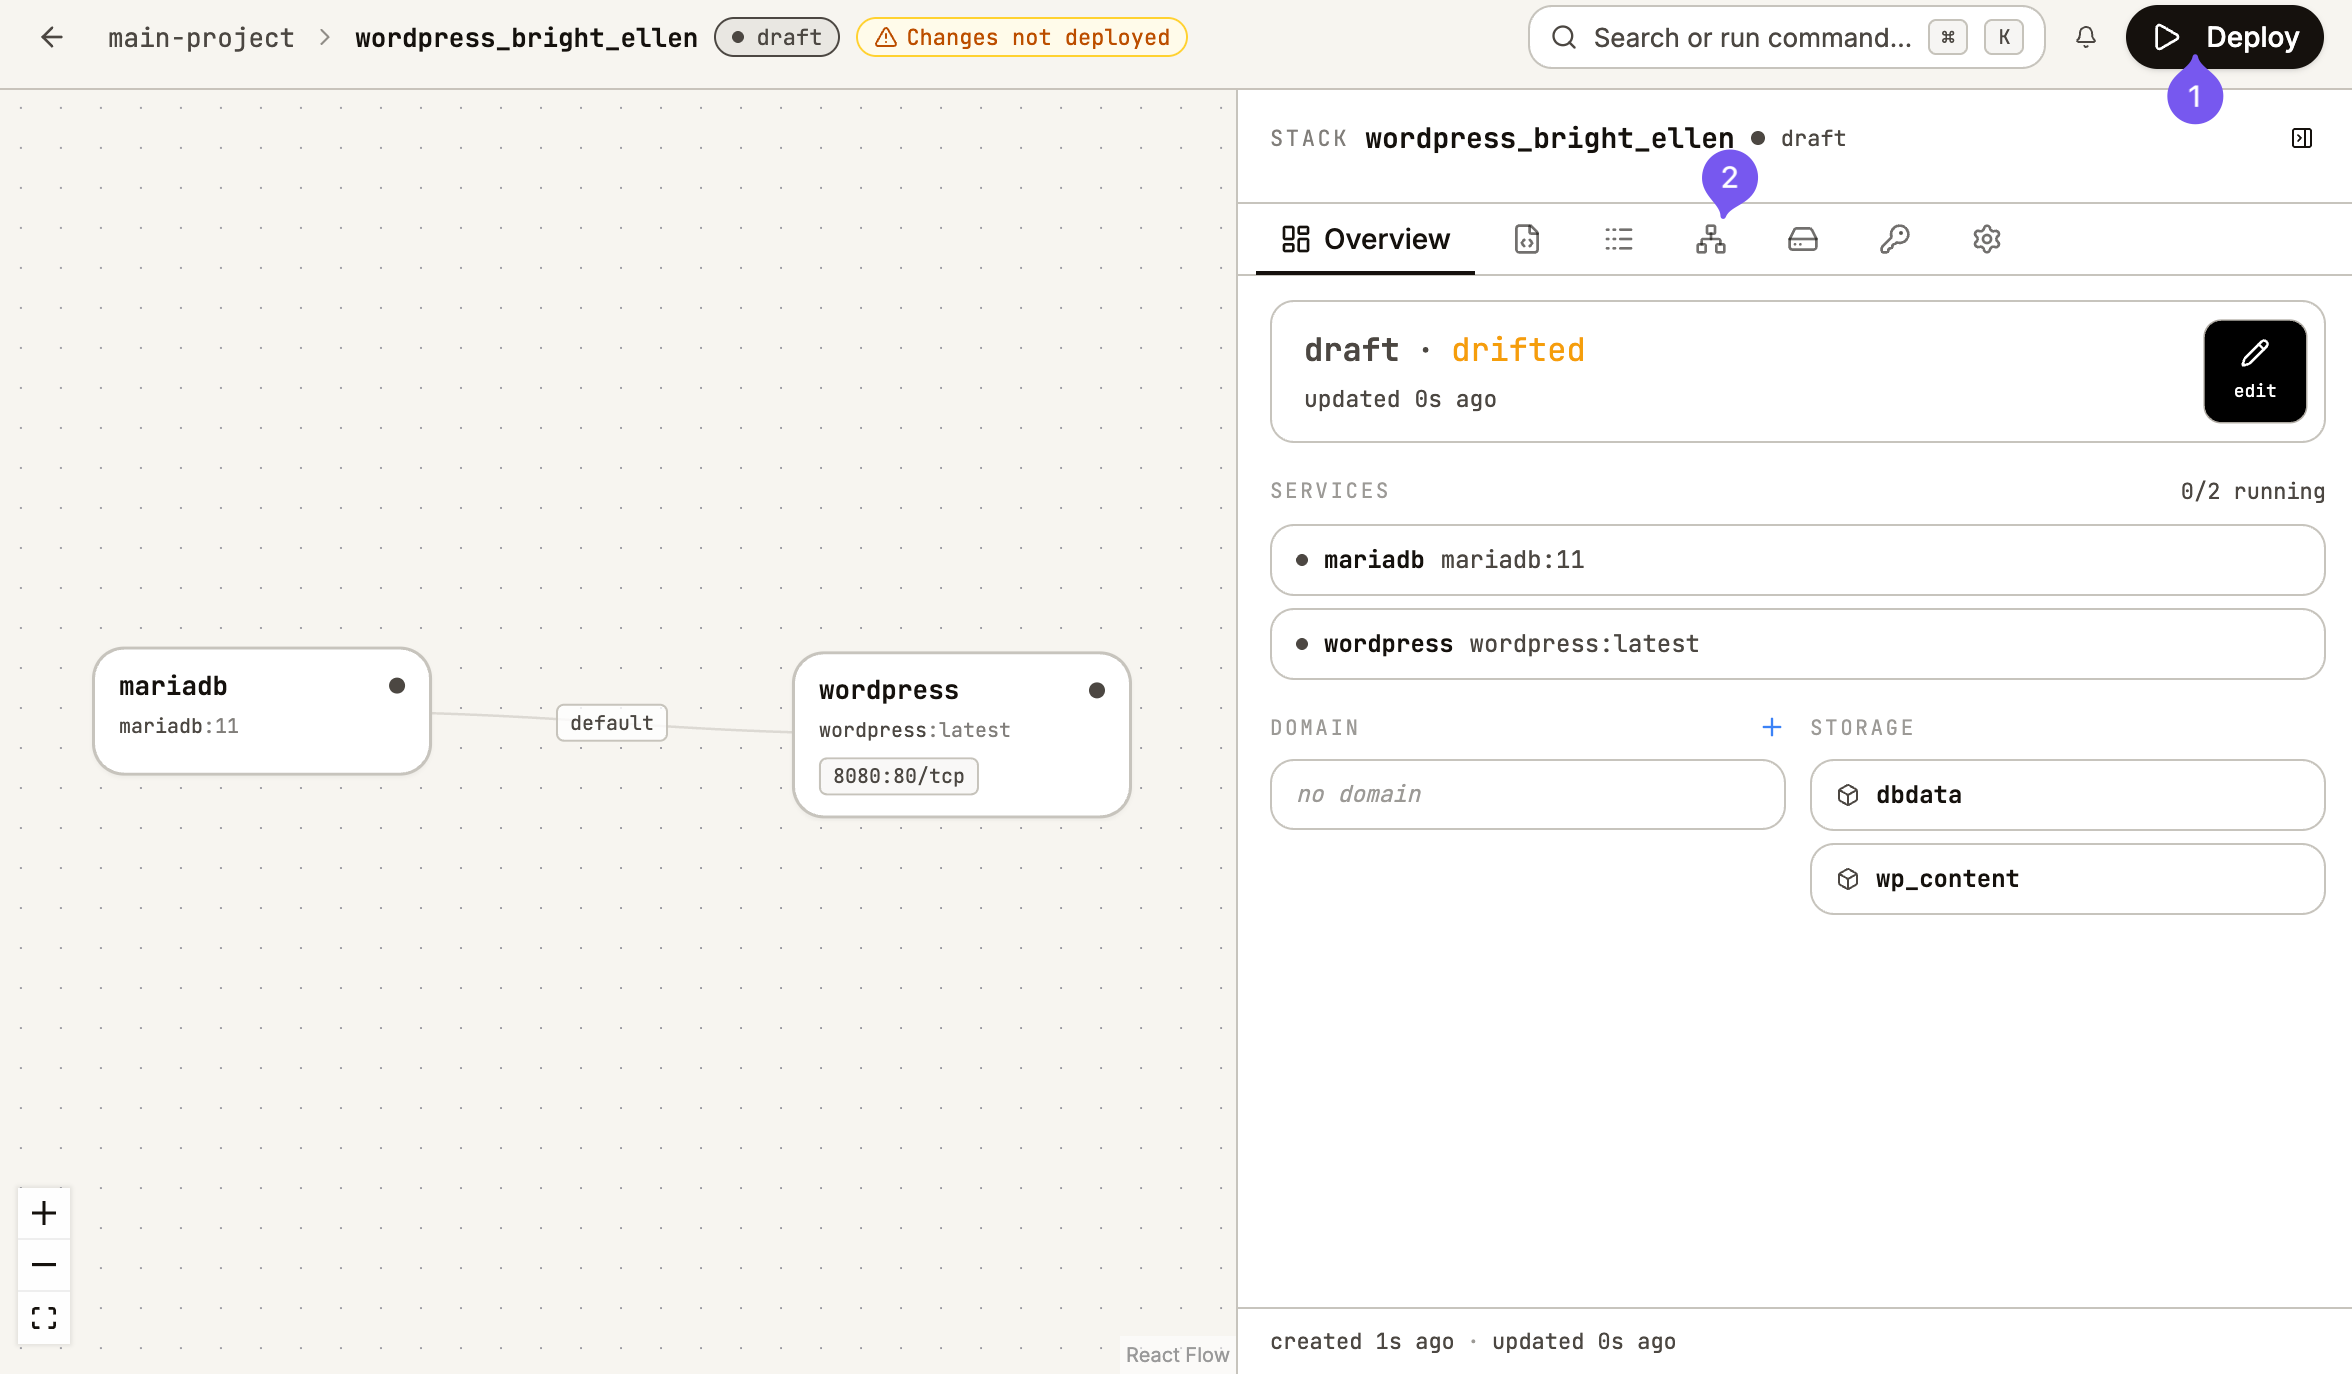Select the mariadb service row
The width and height of the screenshot is (2352, 1374).
click(x=1798, y=560)
